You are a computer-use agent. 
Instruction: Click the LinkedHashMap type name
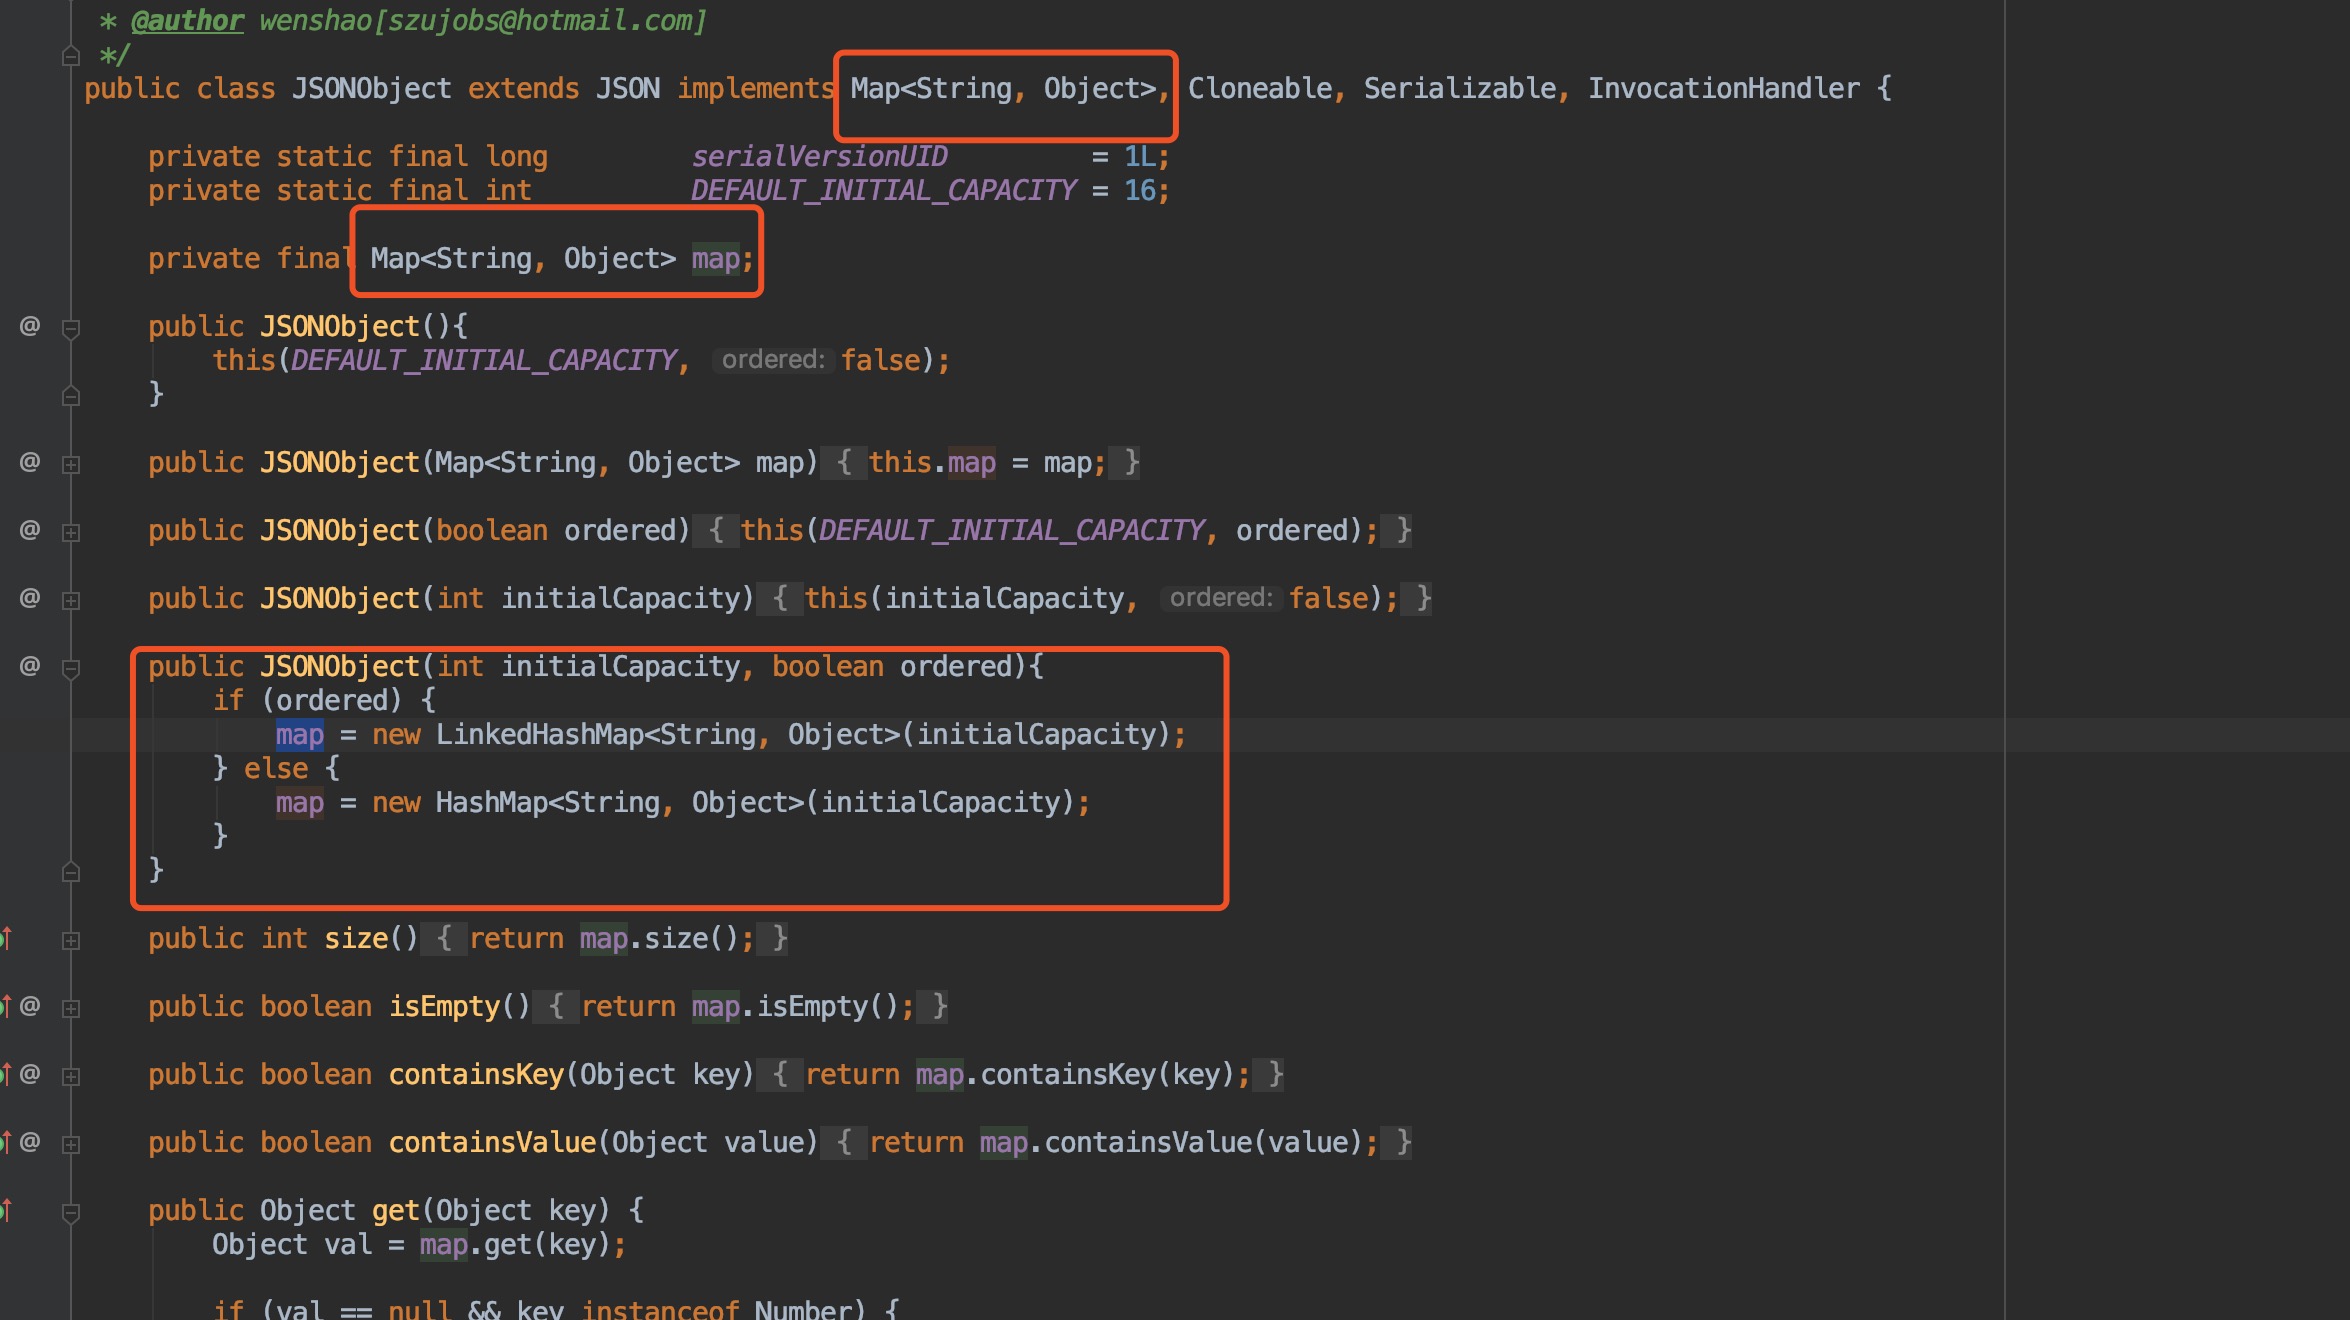[x=539, y=735]
